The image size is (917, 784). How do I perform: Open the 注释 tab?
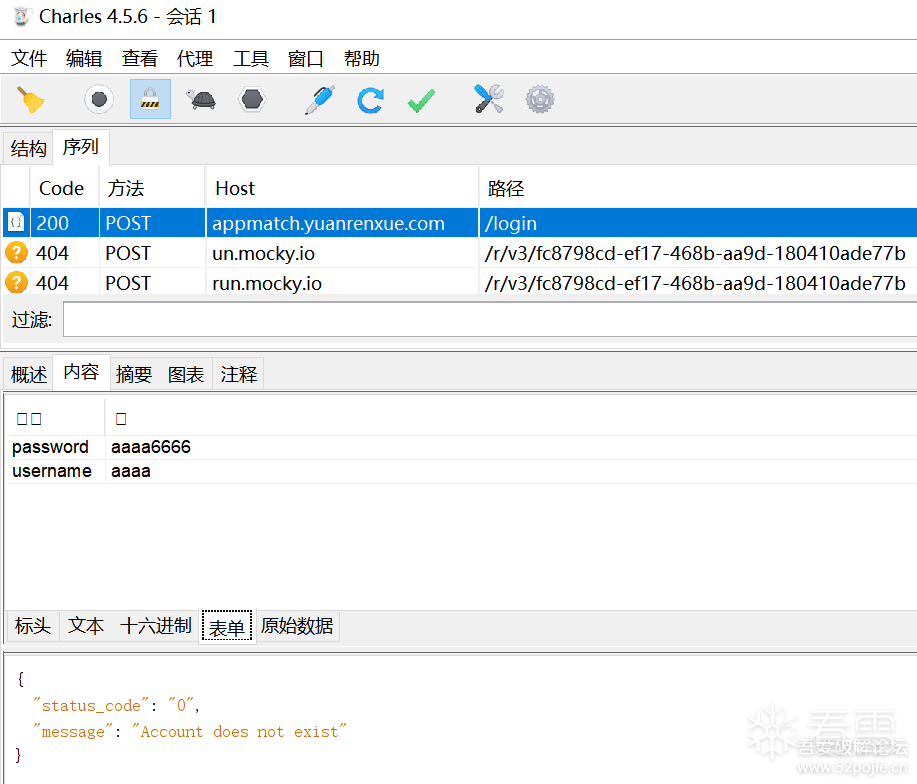pyautogui.click(x=239, y=374)
